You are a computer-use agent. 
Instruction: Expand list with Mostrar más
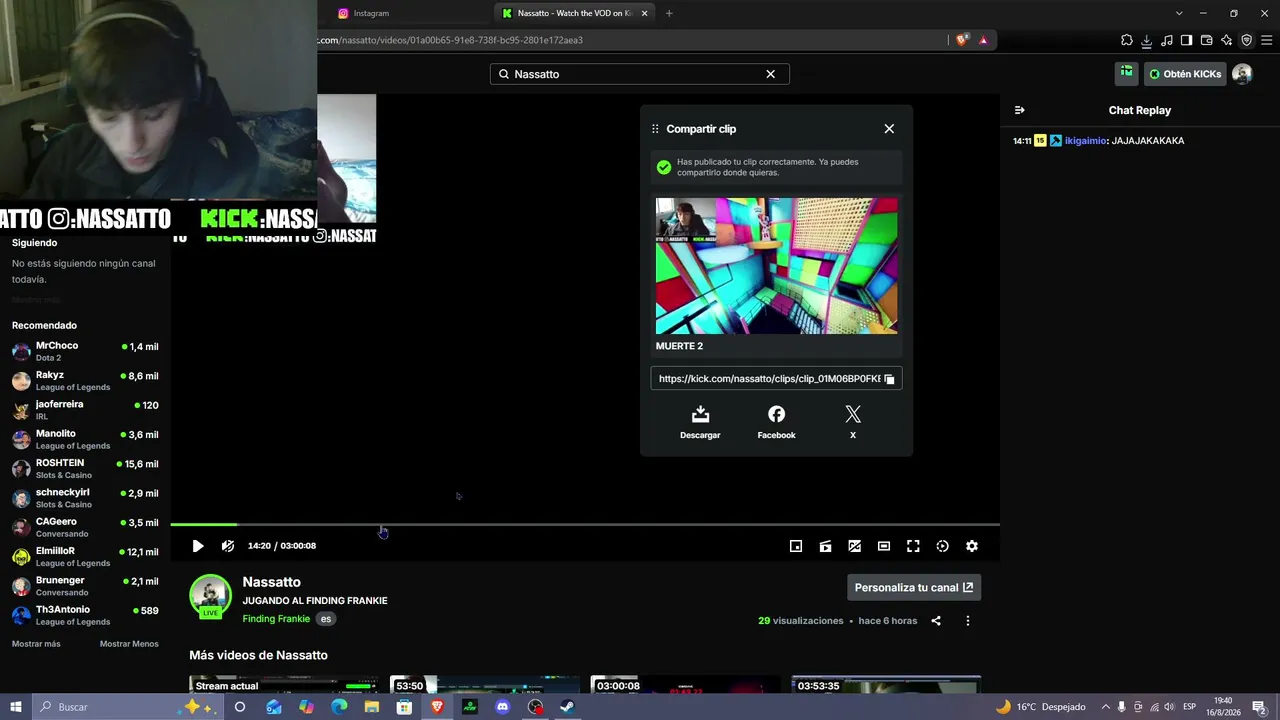coord(36,644)
